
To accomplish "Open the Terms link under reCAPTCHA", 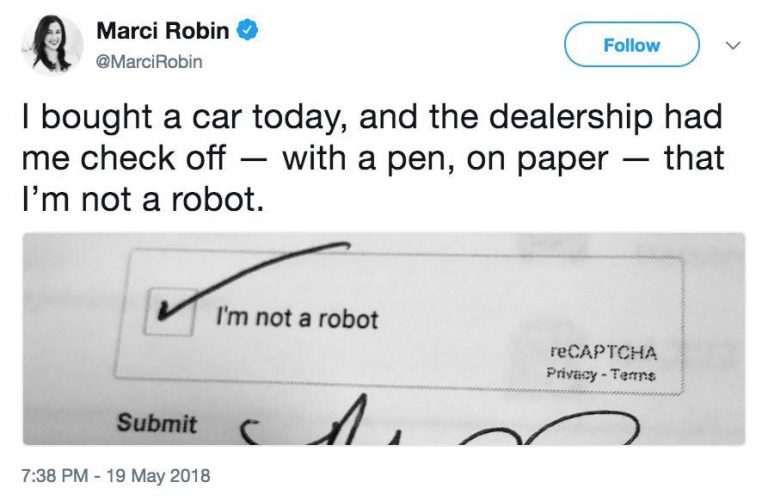I will pyautogui.click(x=635, y=375).
